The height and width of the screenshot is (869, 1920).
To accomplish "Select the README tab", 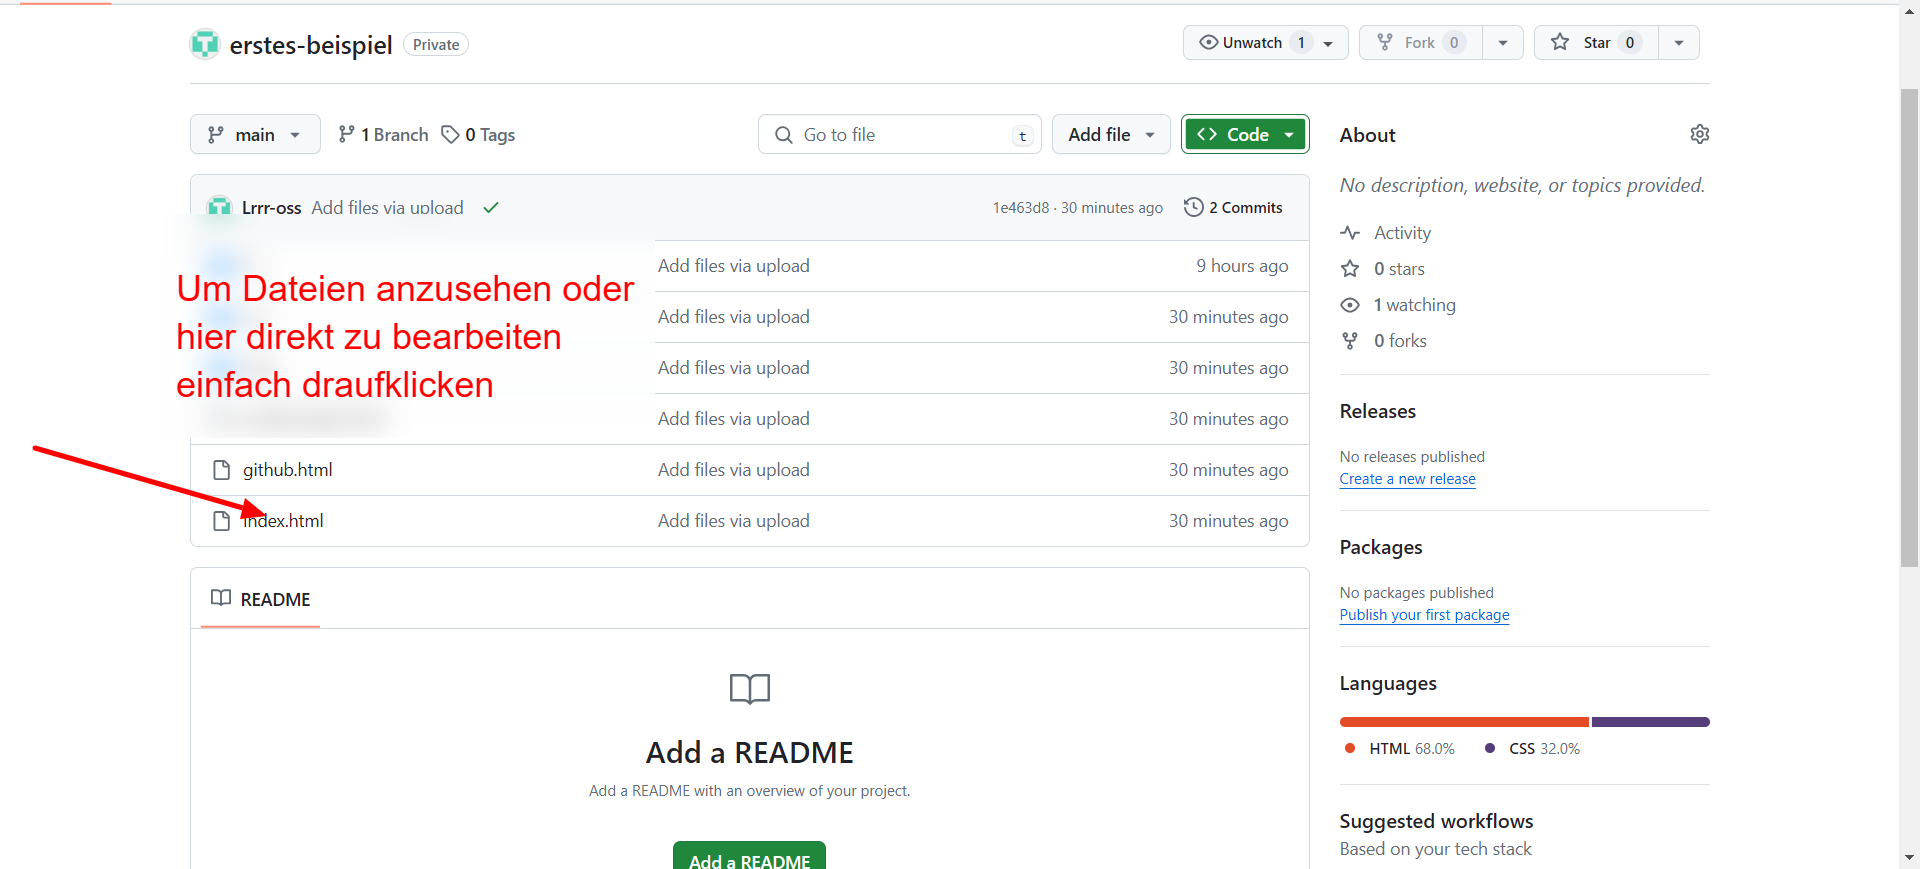I will pos(261,599).
